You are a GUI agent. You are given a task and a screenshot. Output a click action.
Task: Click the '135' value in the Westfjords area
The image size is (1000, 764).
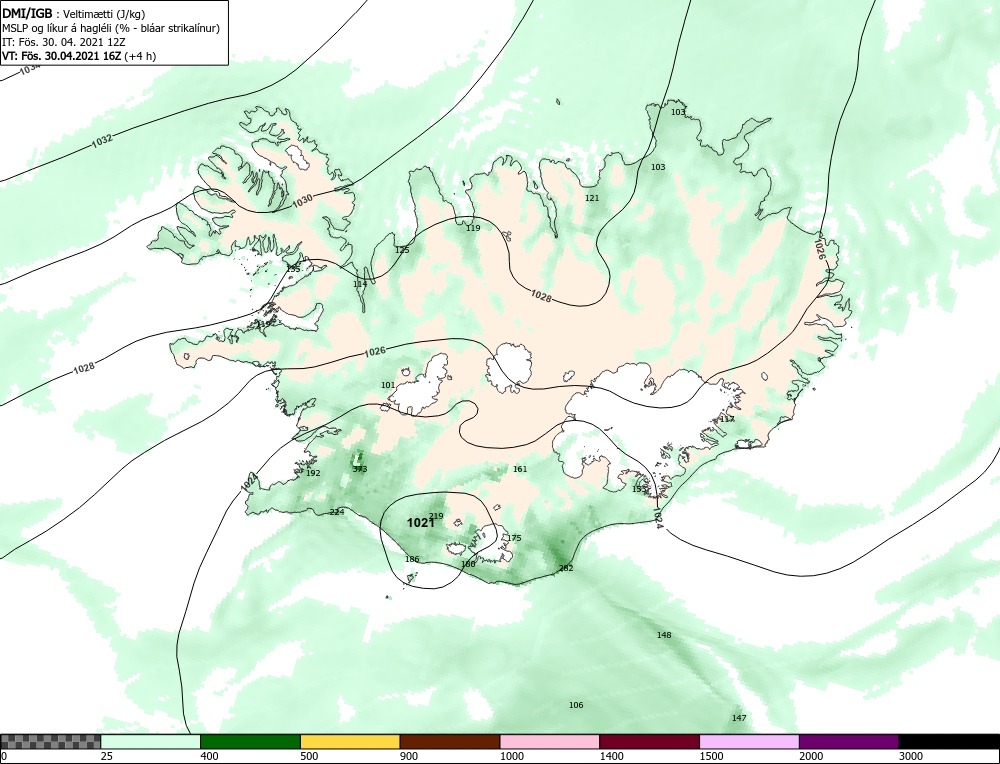[x=293, y=270]
